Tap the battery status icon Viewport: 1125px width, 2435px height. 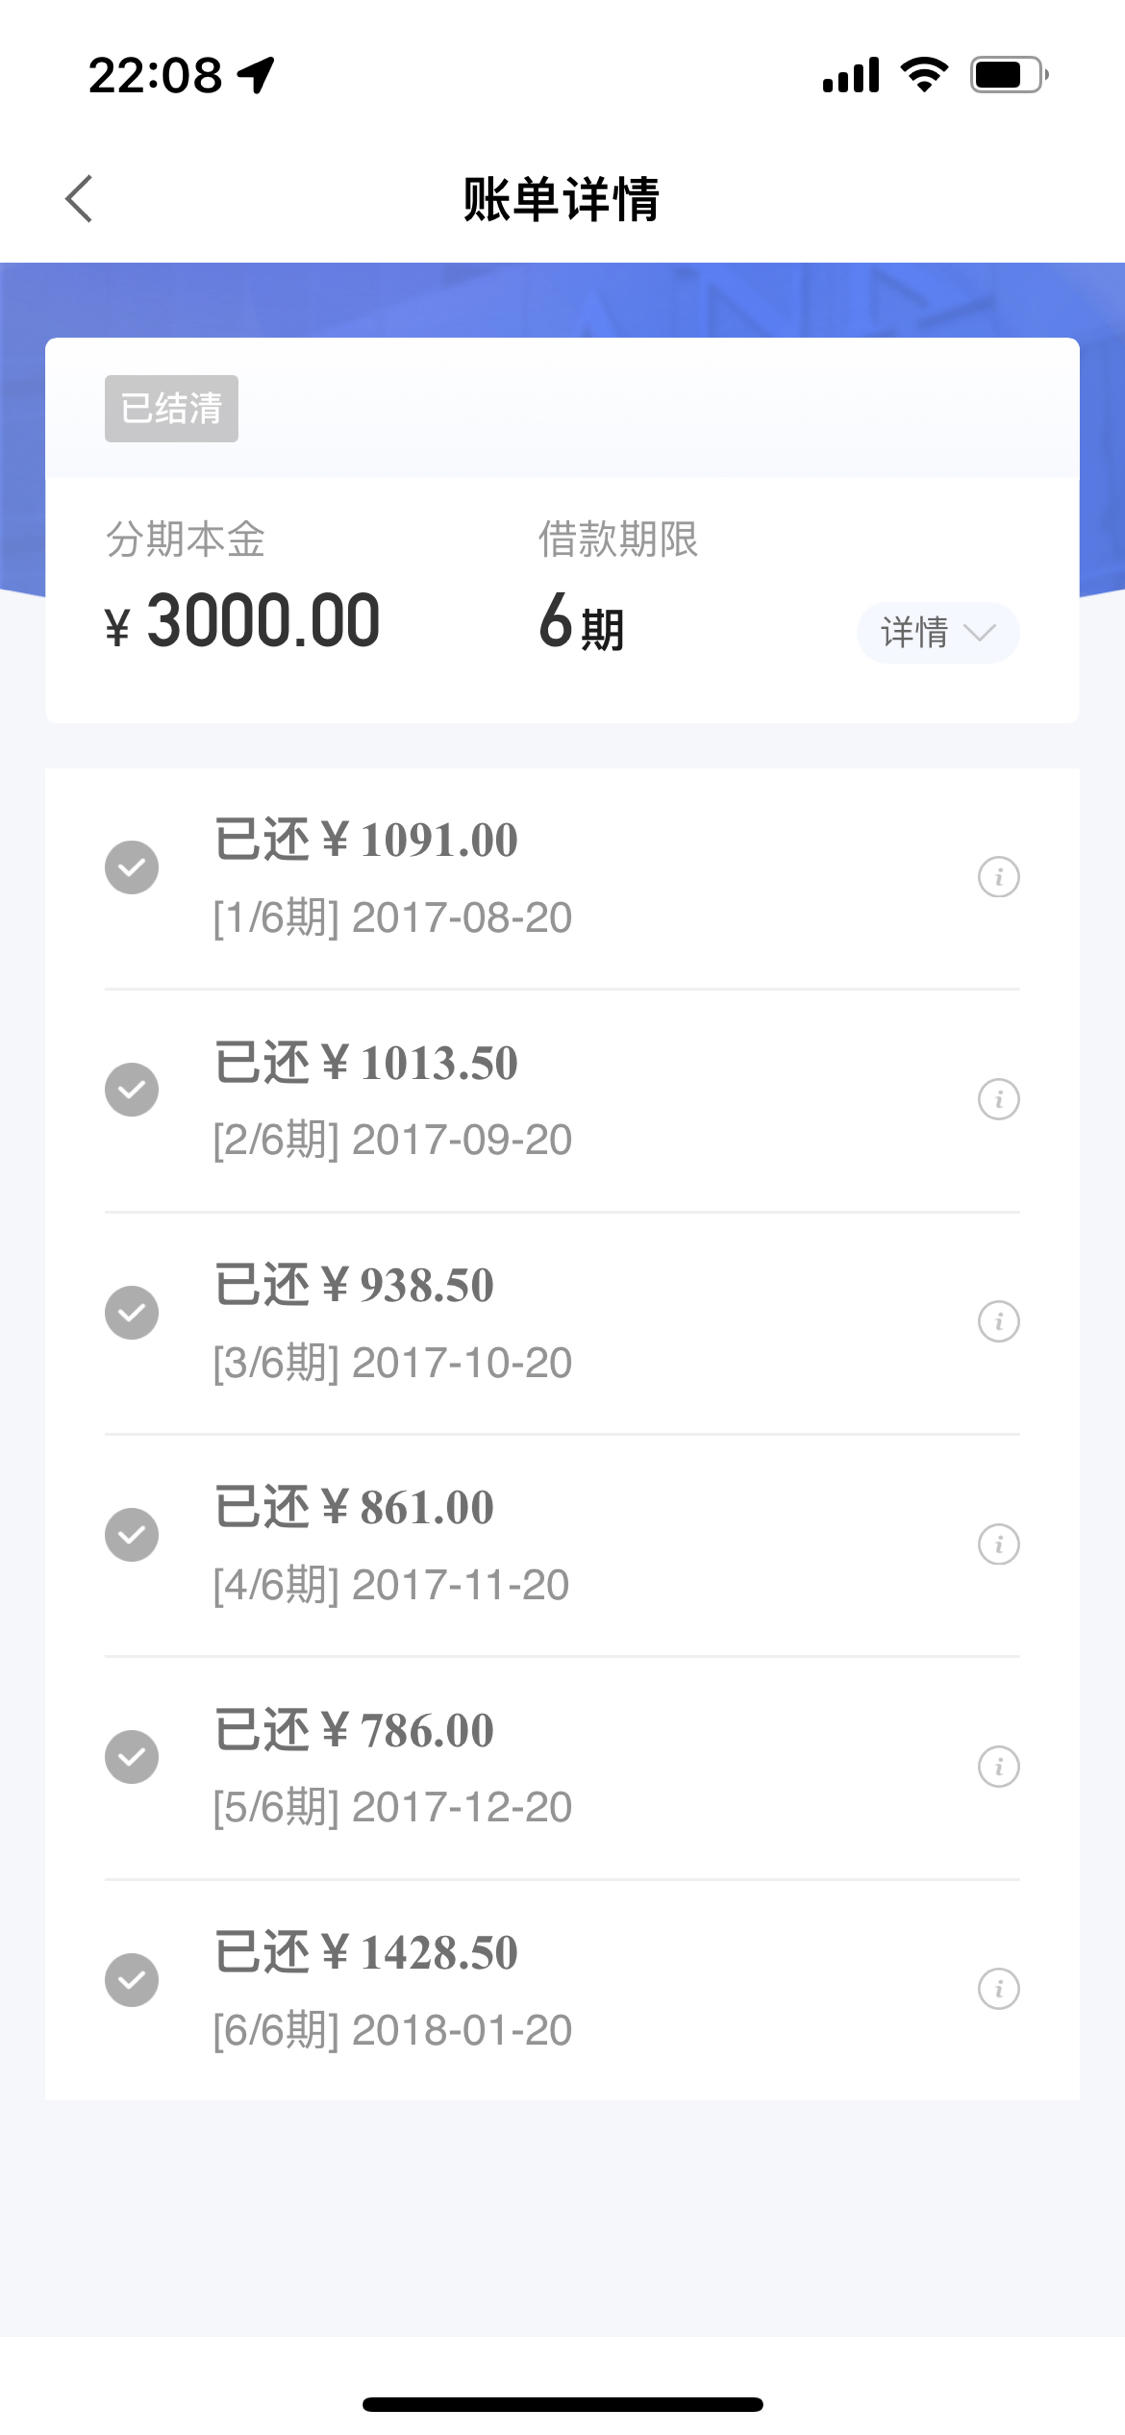1009,75
